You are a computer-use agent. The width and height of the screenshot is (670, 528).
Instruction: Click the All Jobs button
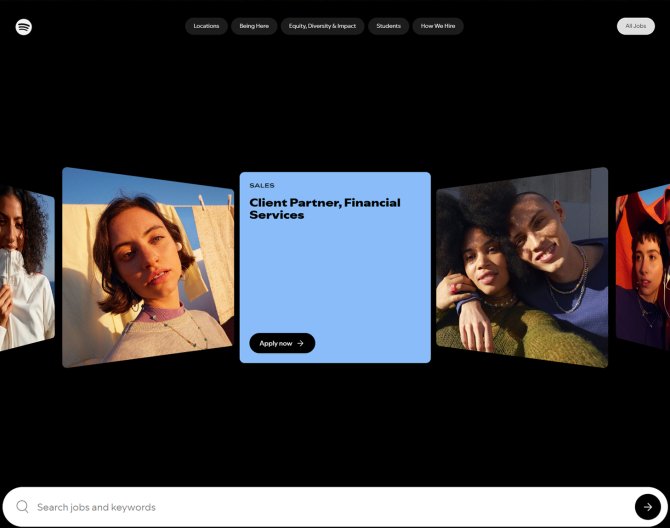pyautogui.click(x=635, y=26)
